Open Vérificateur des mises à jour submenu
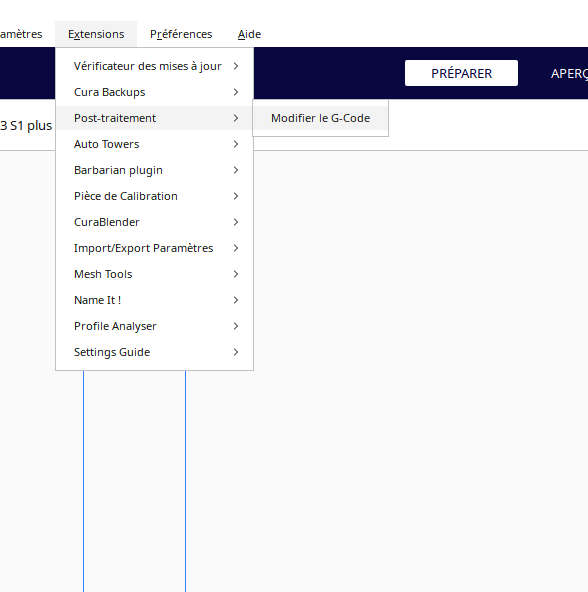Screen dimensions: 588x592 154,66
